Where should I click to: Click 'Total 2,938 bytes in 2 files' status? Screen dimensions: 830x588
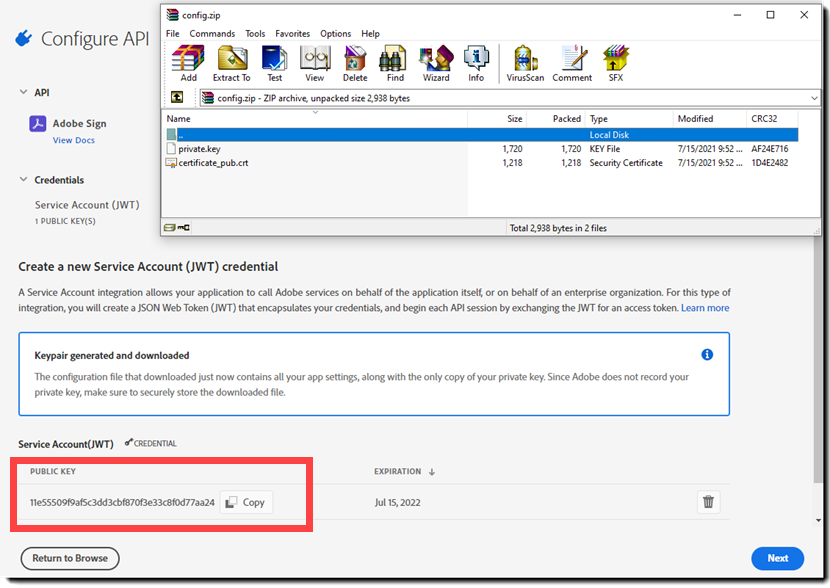pos(558,228)
